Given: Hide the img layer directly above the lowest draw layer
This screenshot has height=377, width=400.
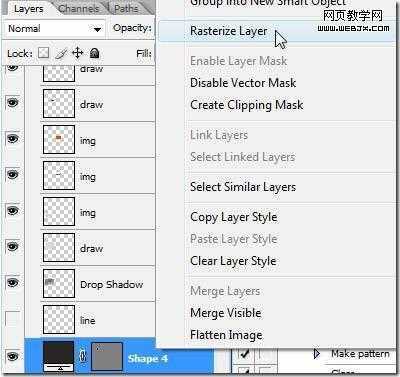Looking at the screenshot, I should click(x=13, y=211).
